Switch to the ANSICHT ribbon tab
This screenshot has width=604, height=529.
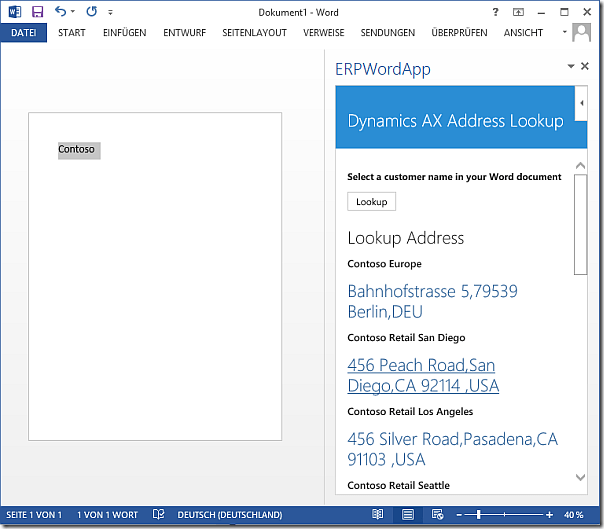tap(523, 33)
